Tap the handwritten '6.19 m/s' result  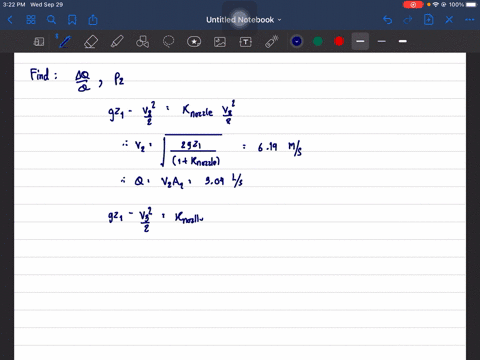tap(280, 148)
